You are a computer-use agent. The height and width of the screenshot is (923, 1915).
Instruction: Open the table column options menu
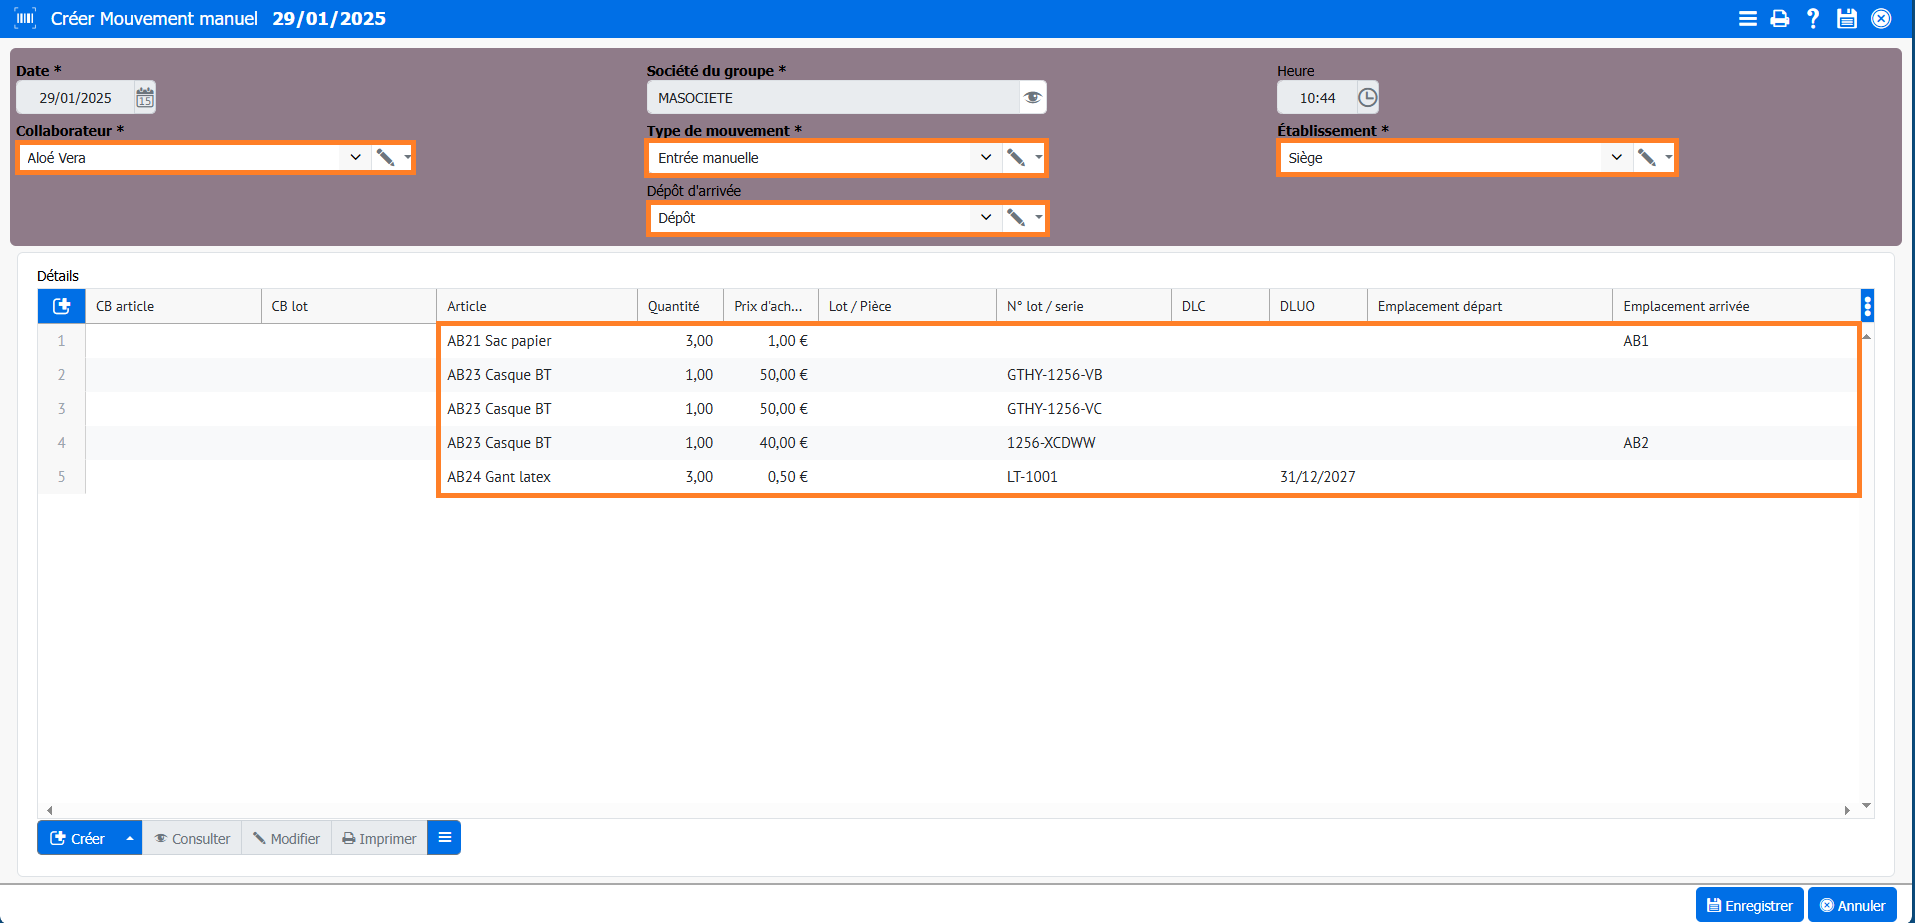coord(1867,306)
